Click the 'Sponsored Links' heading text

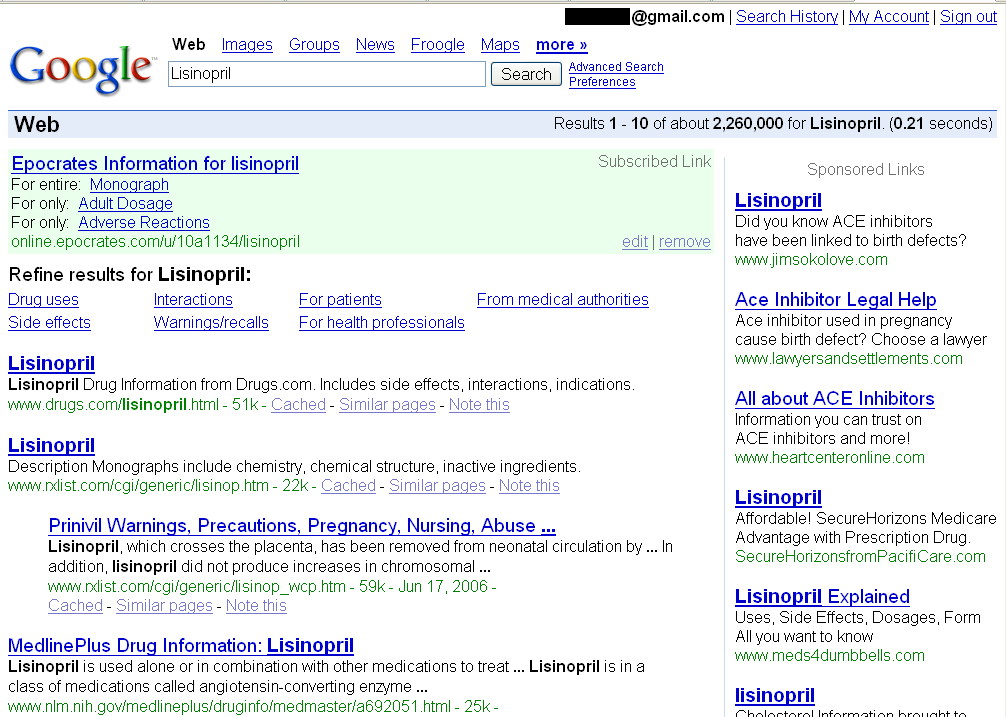click(865, 169)
